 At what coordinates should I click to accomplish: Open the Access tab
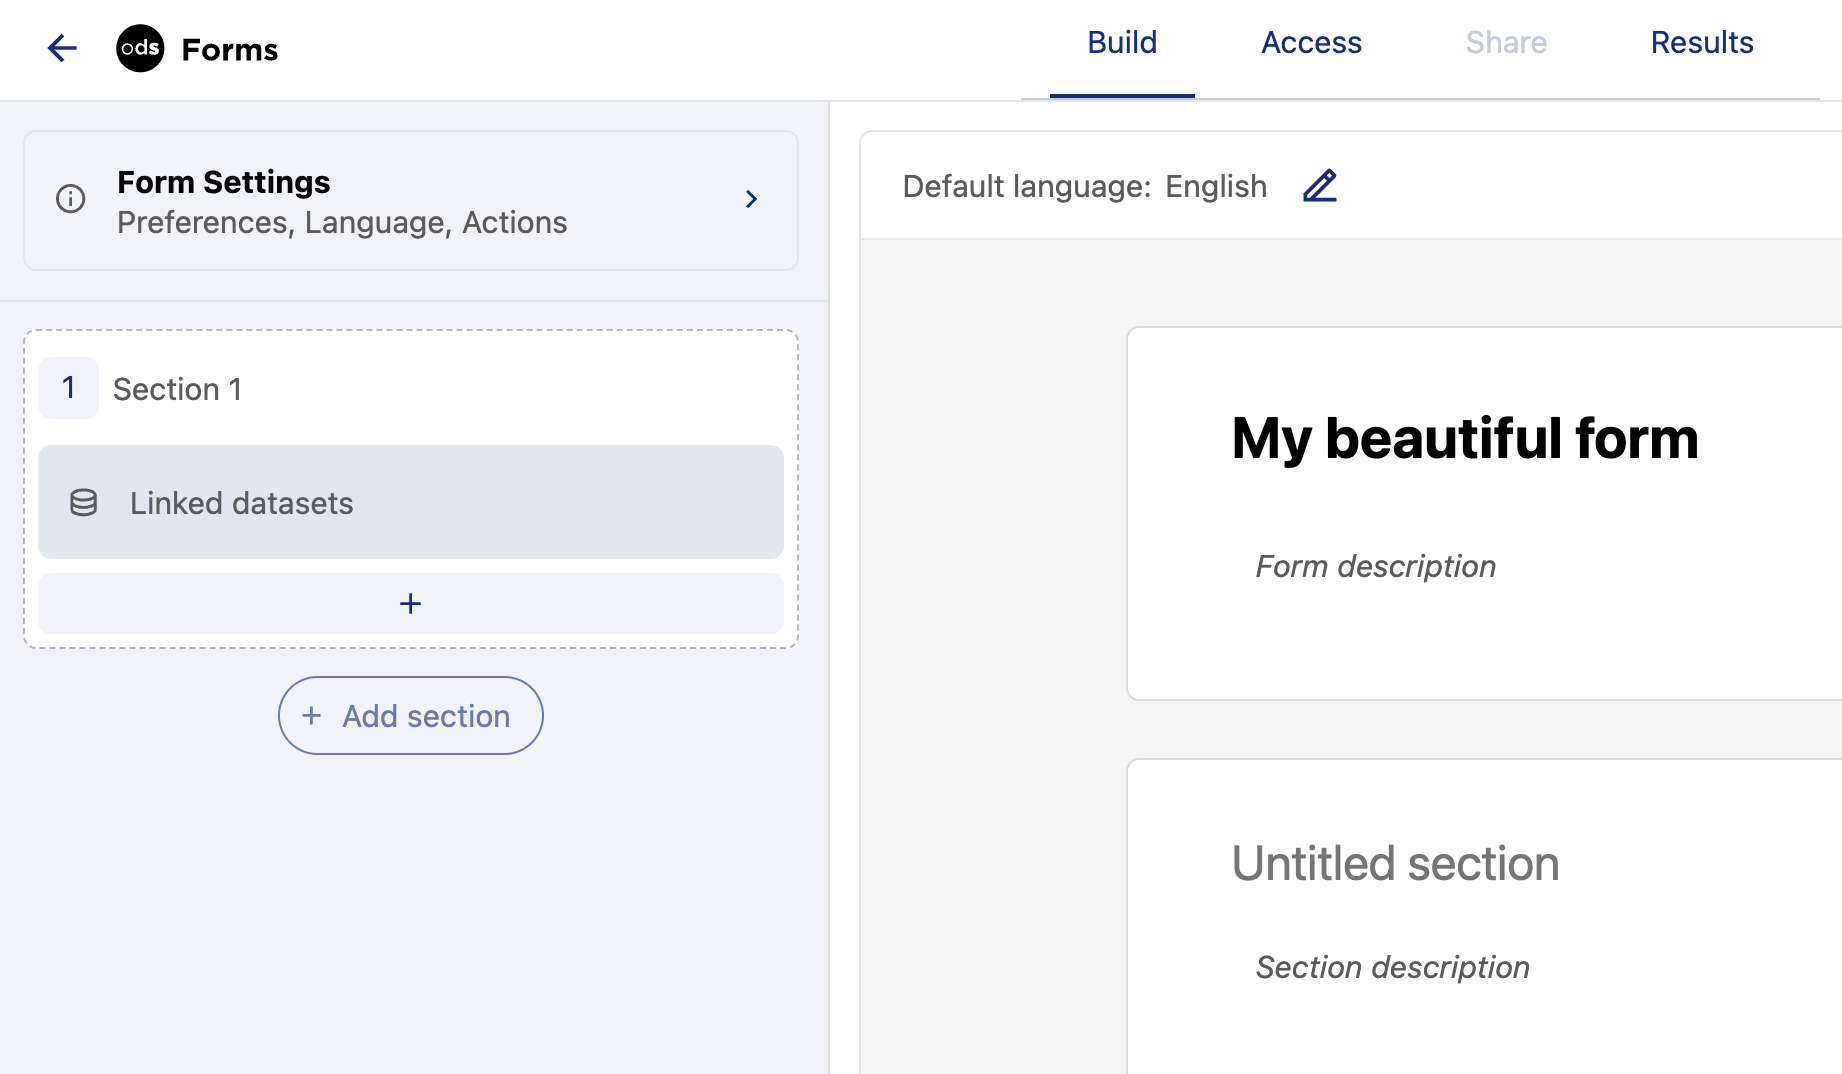1311,43
